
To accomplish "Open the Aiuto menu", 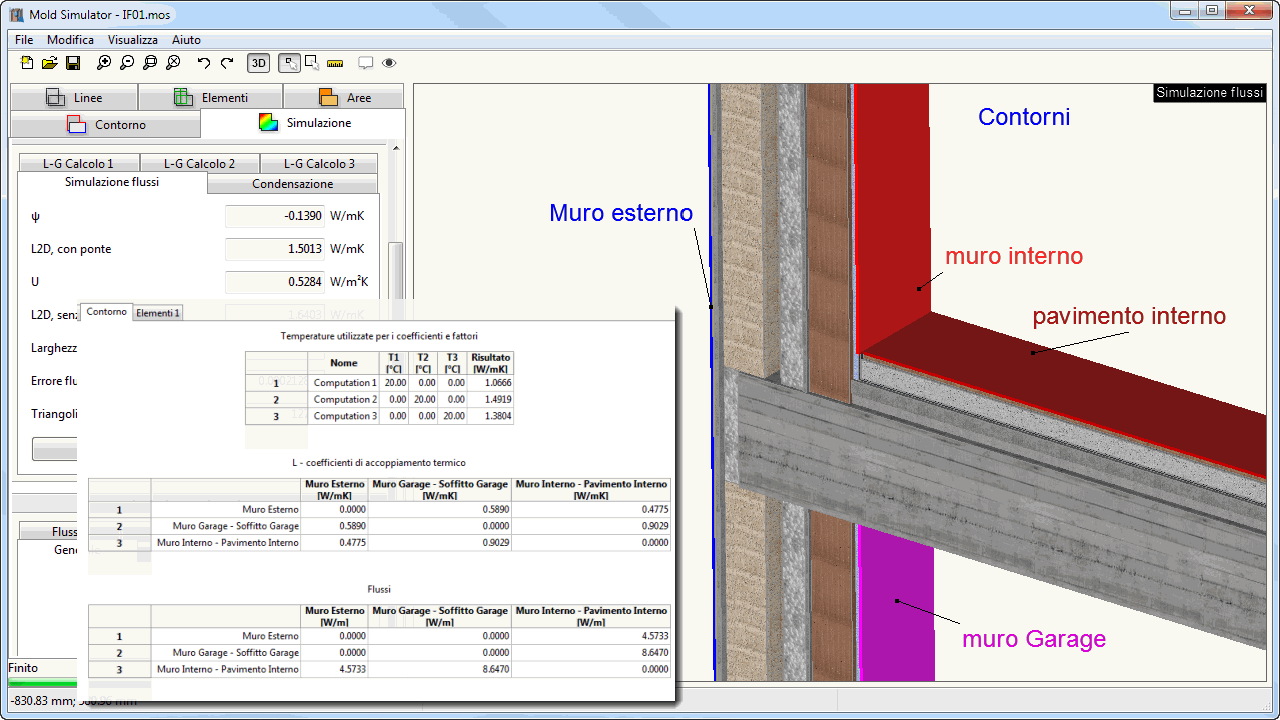I will pyautogui.click(x=186, y=40).
